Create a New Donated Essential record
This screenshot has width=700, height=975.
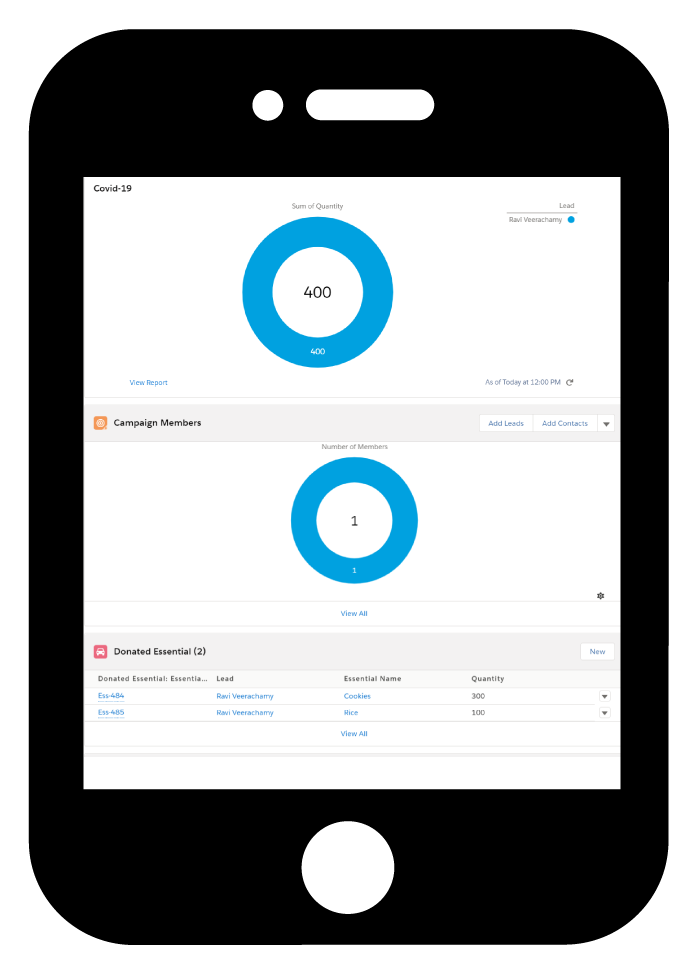pyautogui.click(x=597, y=651)
